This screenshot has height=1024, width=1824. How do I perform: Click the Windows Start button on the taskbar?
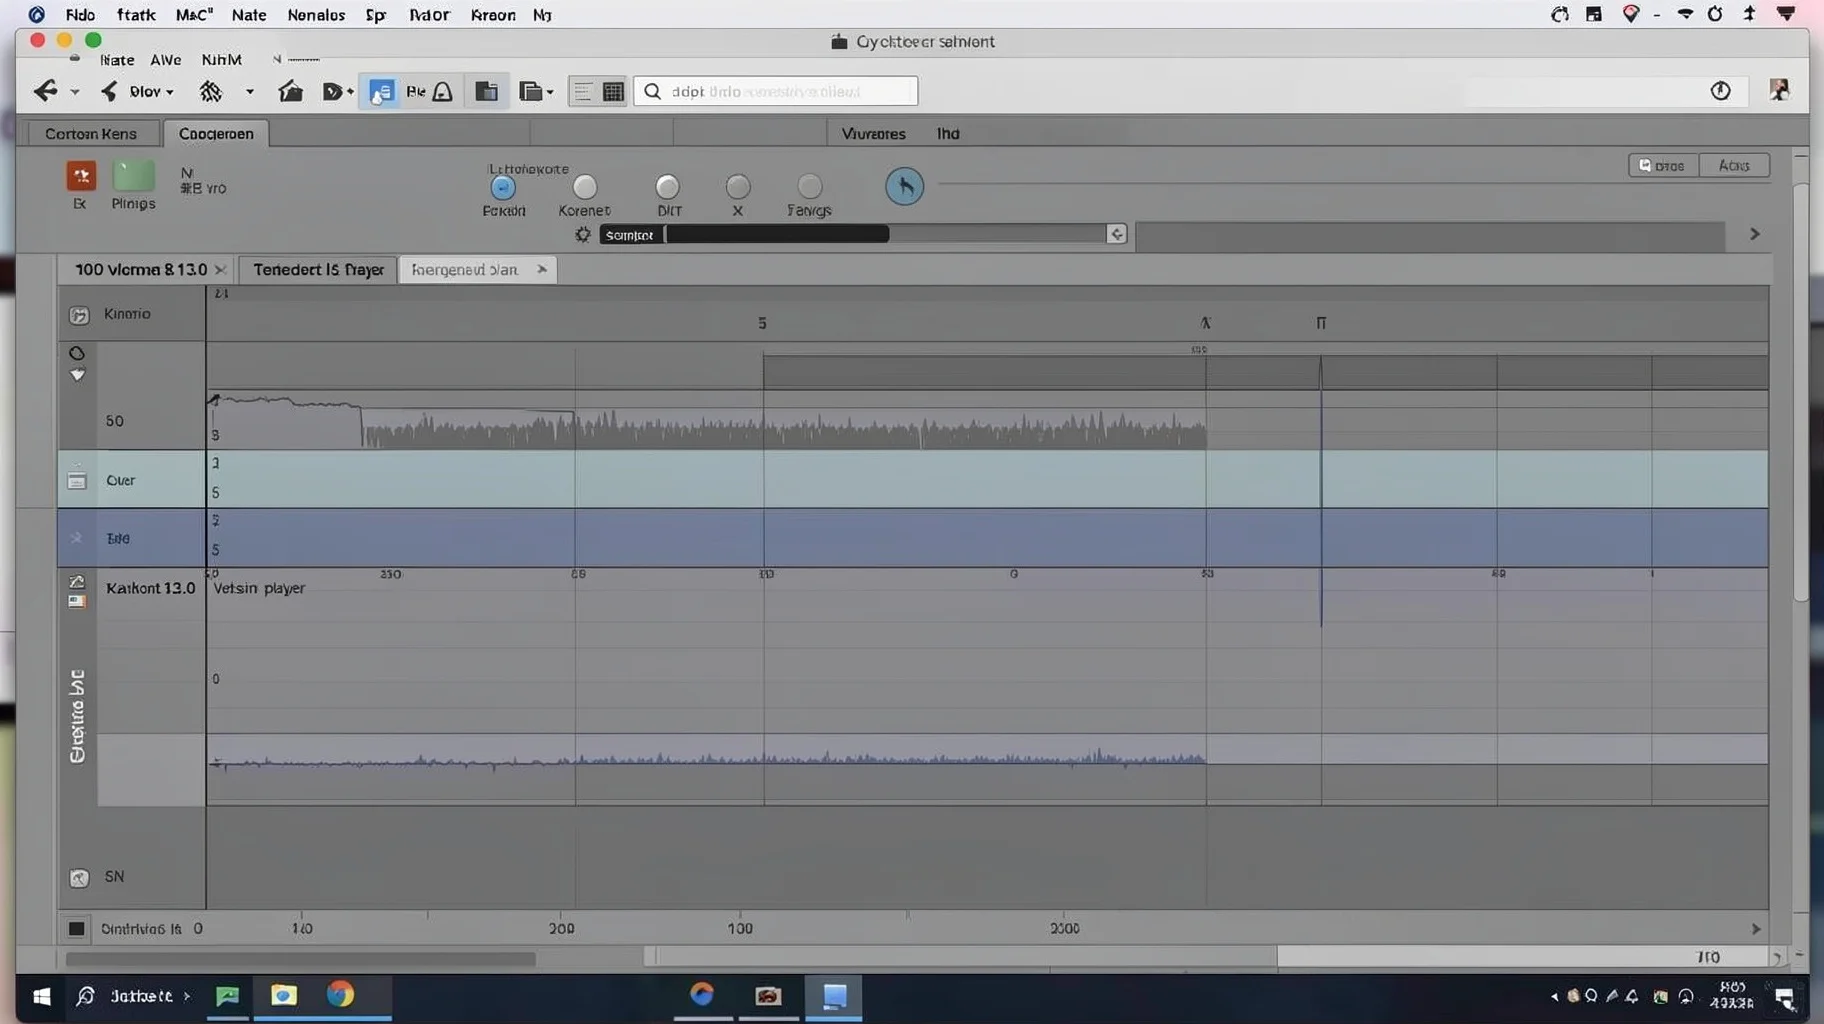(x=41, y=997)
